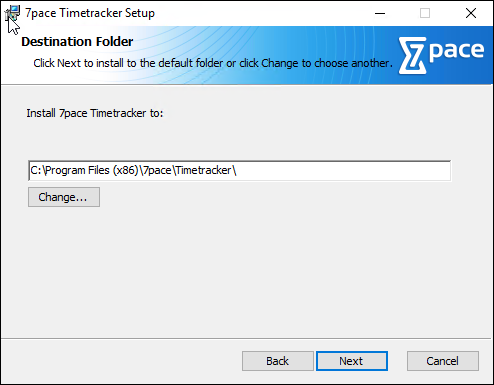Image resolution: width=494 pixels, height=385 pixels.
Task: Click the 'Destination Folder' heading
Action: tap(77, 42)
